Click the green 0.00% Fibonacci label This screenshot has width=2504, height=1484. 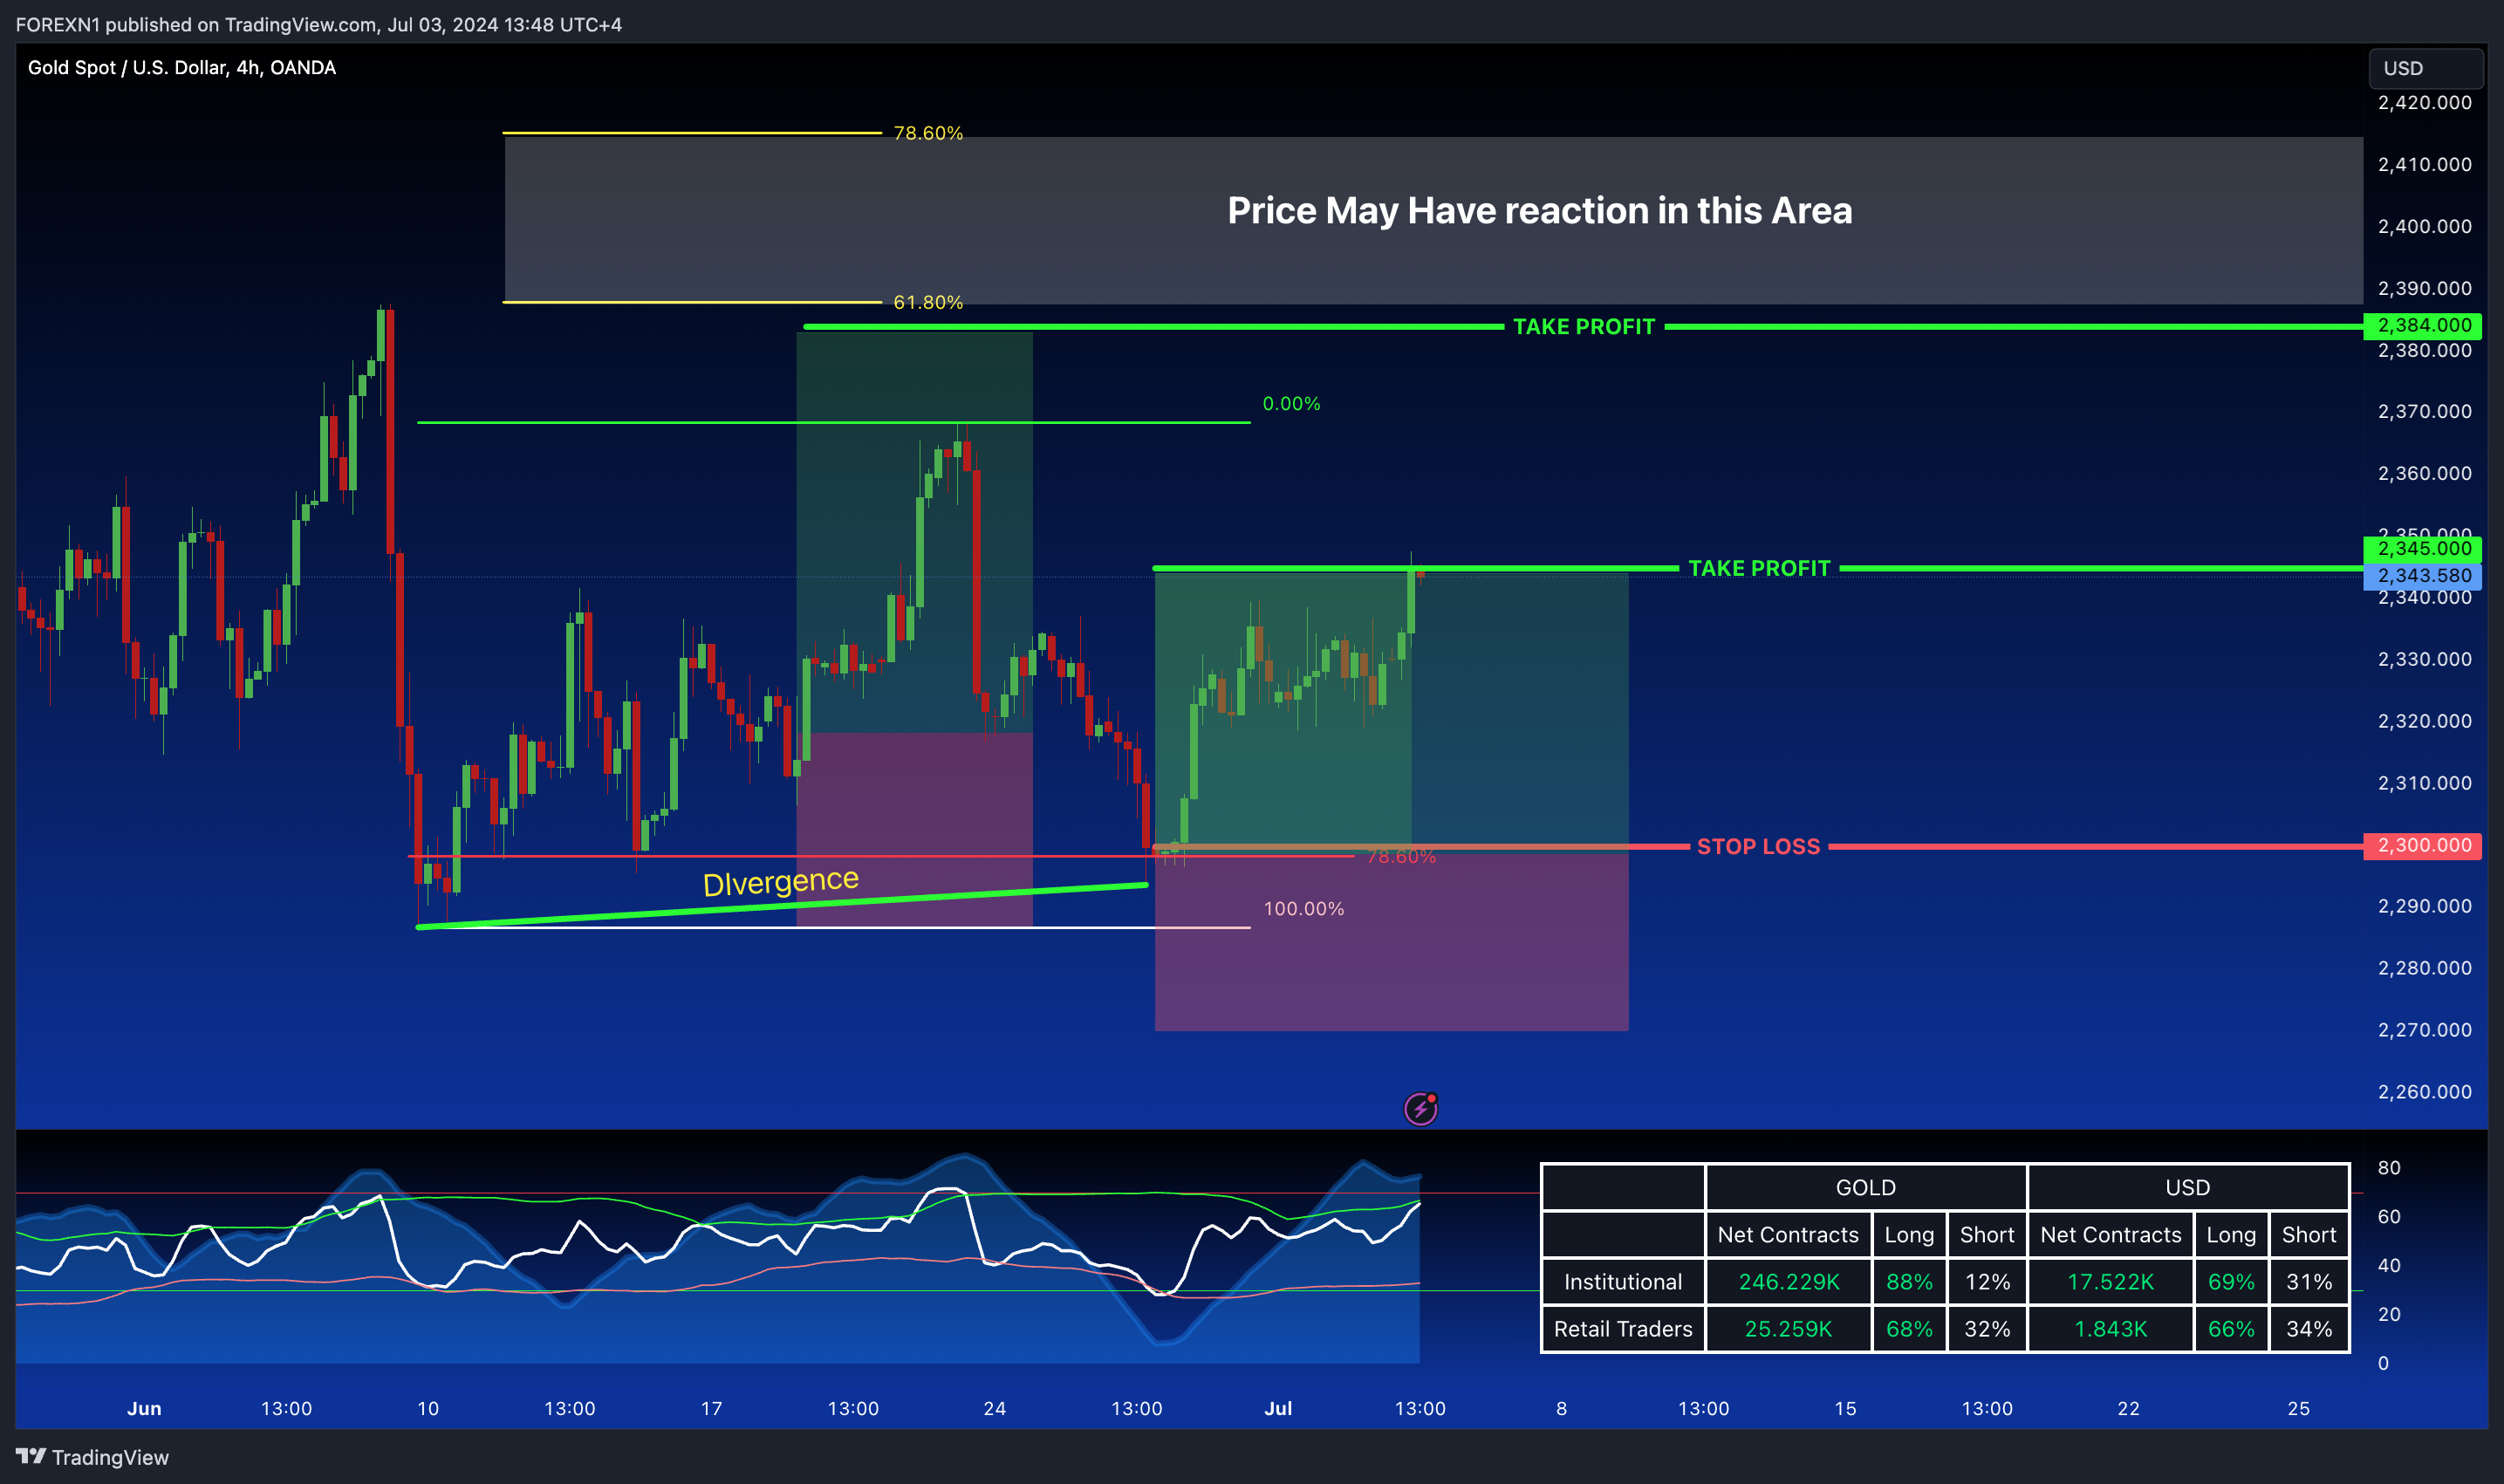(x=1291, y=404)
